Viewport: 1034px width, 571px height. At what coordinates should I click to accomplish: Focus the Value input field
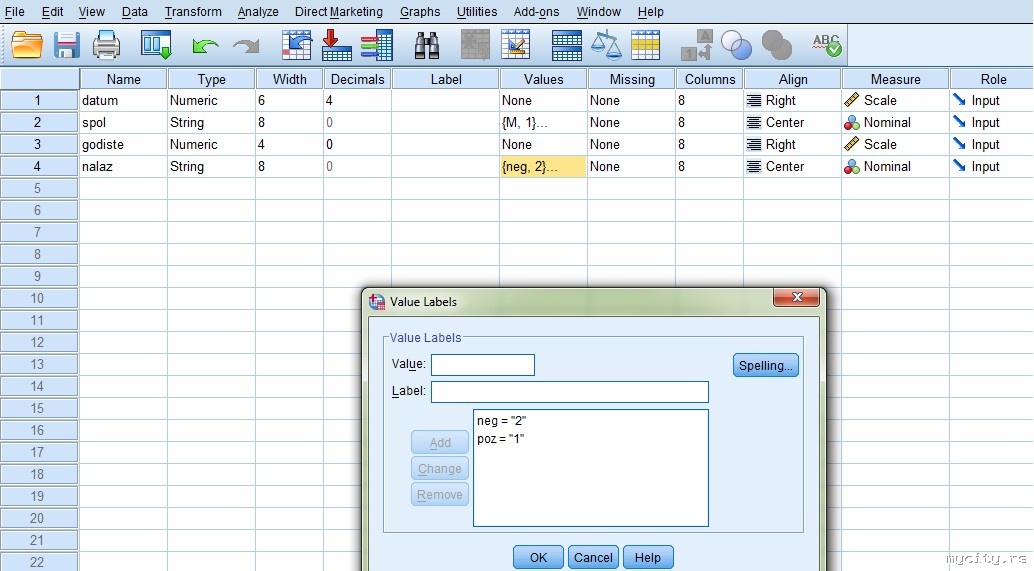point(483,365)
